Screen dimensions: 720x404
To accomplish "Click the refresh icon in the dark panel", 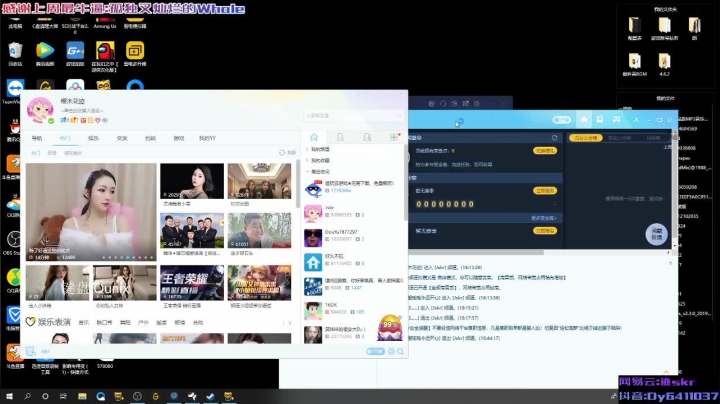I will pyautogui.click(x=554, y=138).
